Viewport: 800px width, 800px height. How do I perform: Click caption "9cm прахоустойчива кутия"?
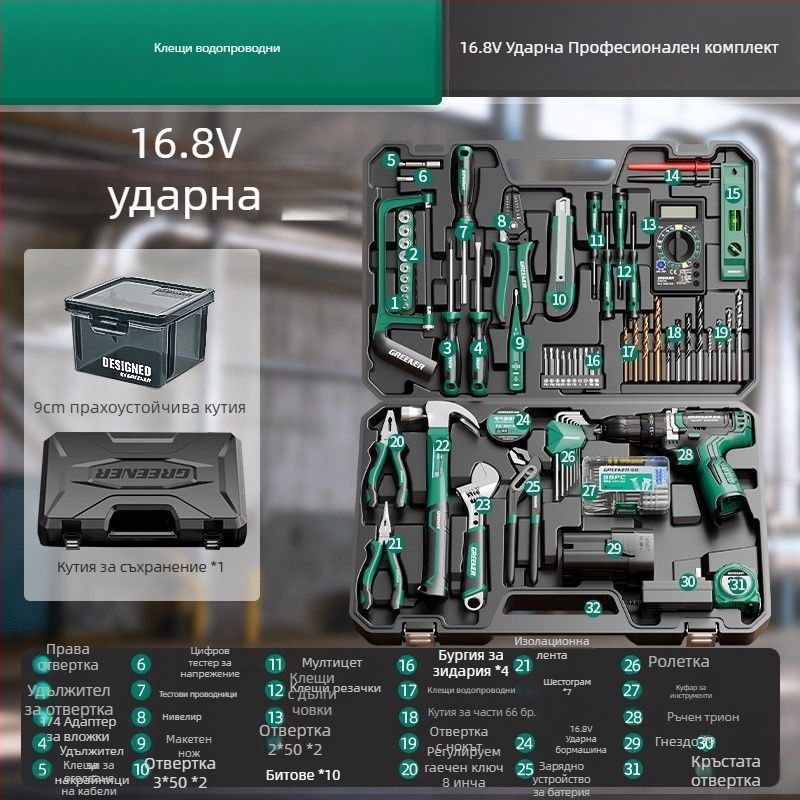click(x=140, y=407)
